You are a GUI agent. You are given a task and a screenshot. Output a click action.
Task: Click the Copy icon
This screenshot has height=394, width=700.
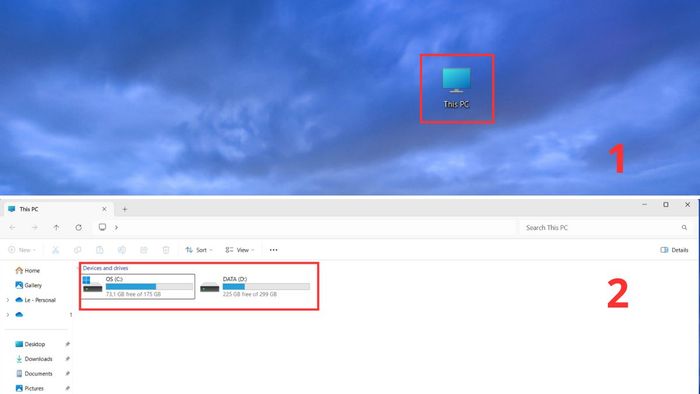click(x=78, y=250)
